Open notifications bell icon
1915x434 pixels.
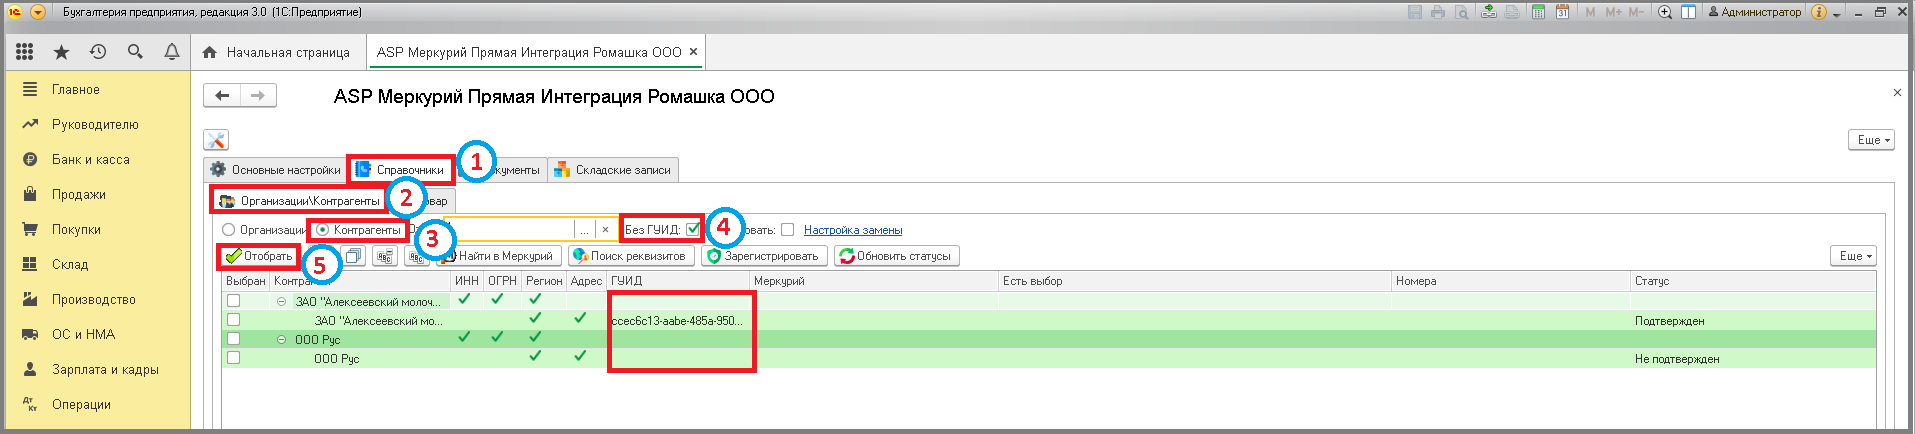point(172,52)
